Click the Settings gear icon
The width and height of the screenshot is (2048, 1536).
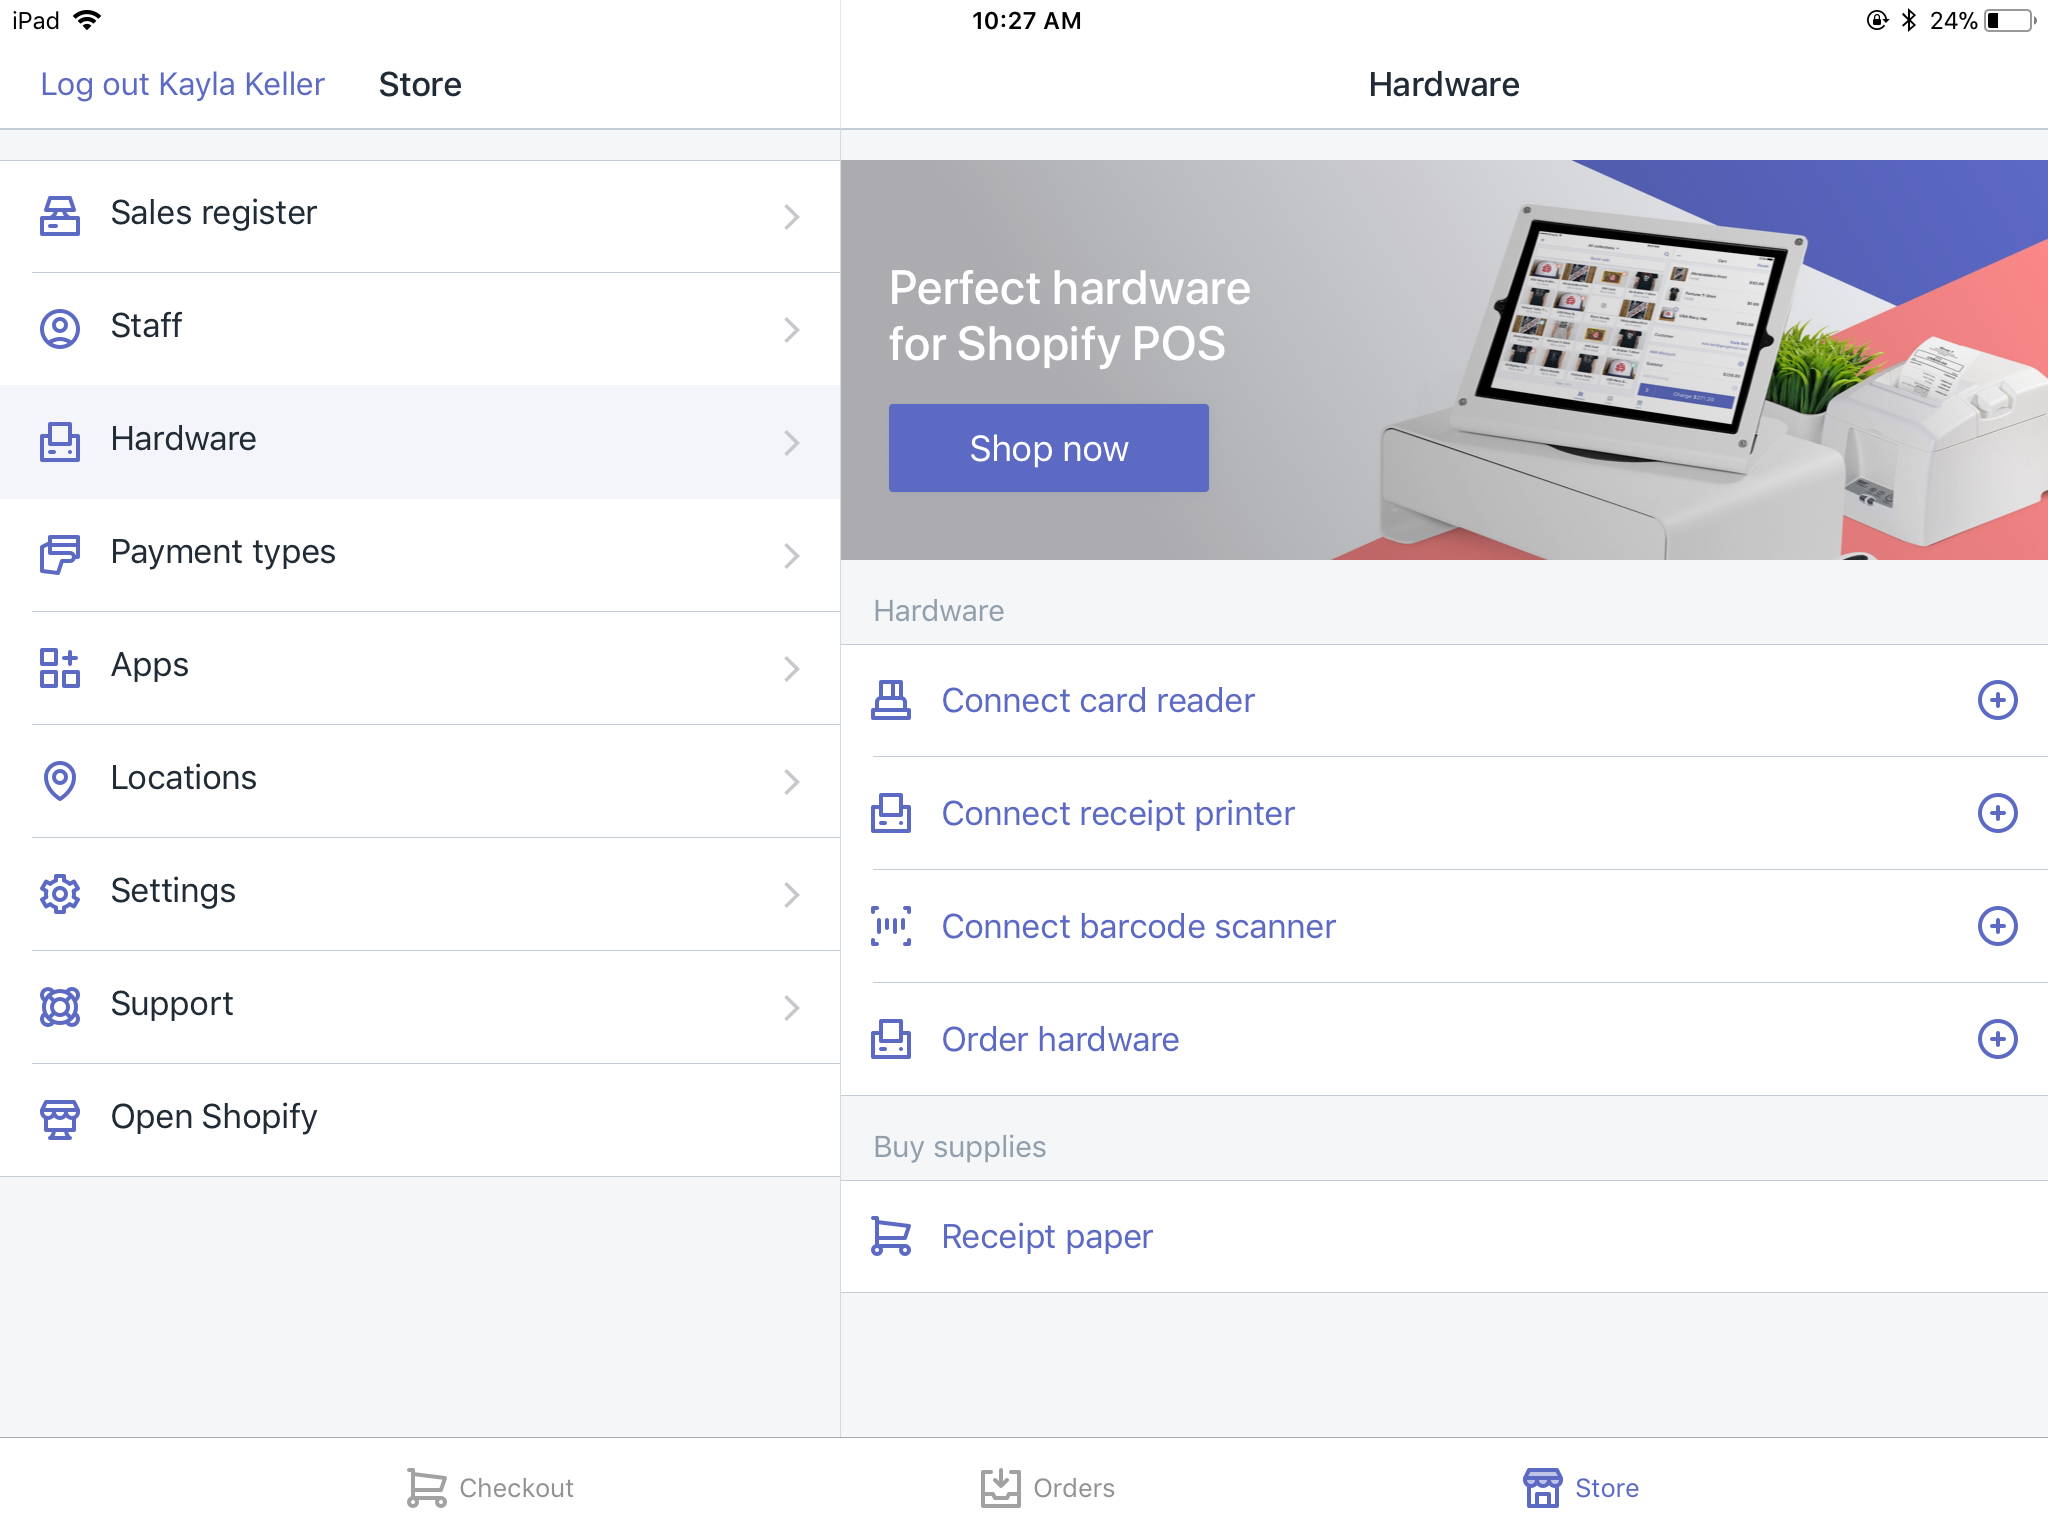[x=60, y=893]
